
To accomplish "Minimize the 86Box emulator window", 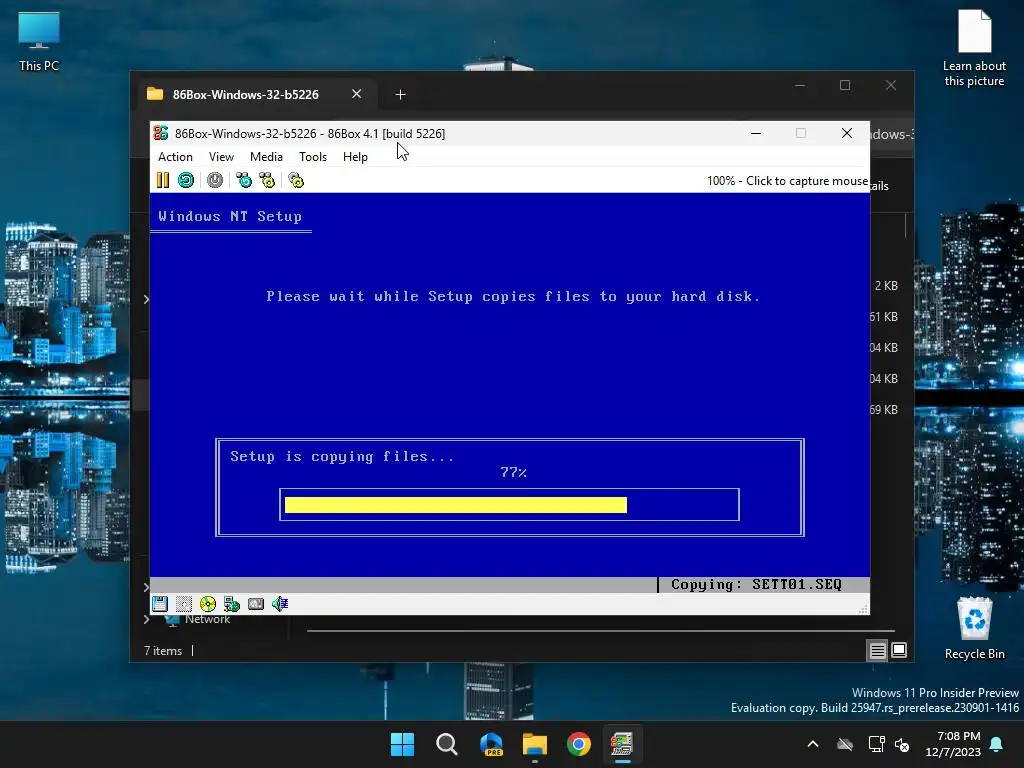I will [756, 133].
